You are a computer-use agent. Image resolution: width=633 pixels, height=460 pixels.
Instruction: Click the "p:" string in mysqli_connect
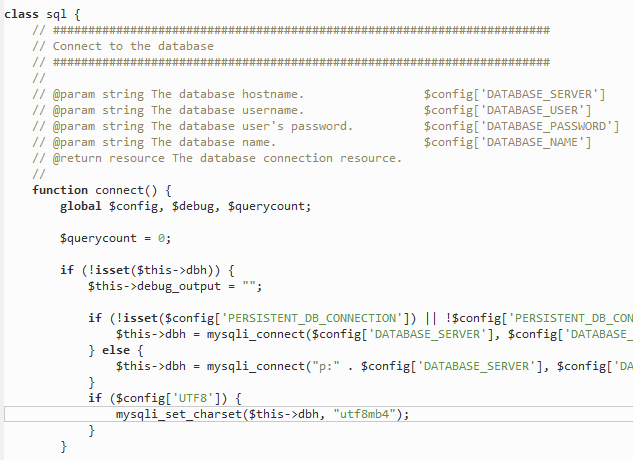[326, 367]
